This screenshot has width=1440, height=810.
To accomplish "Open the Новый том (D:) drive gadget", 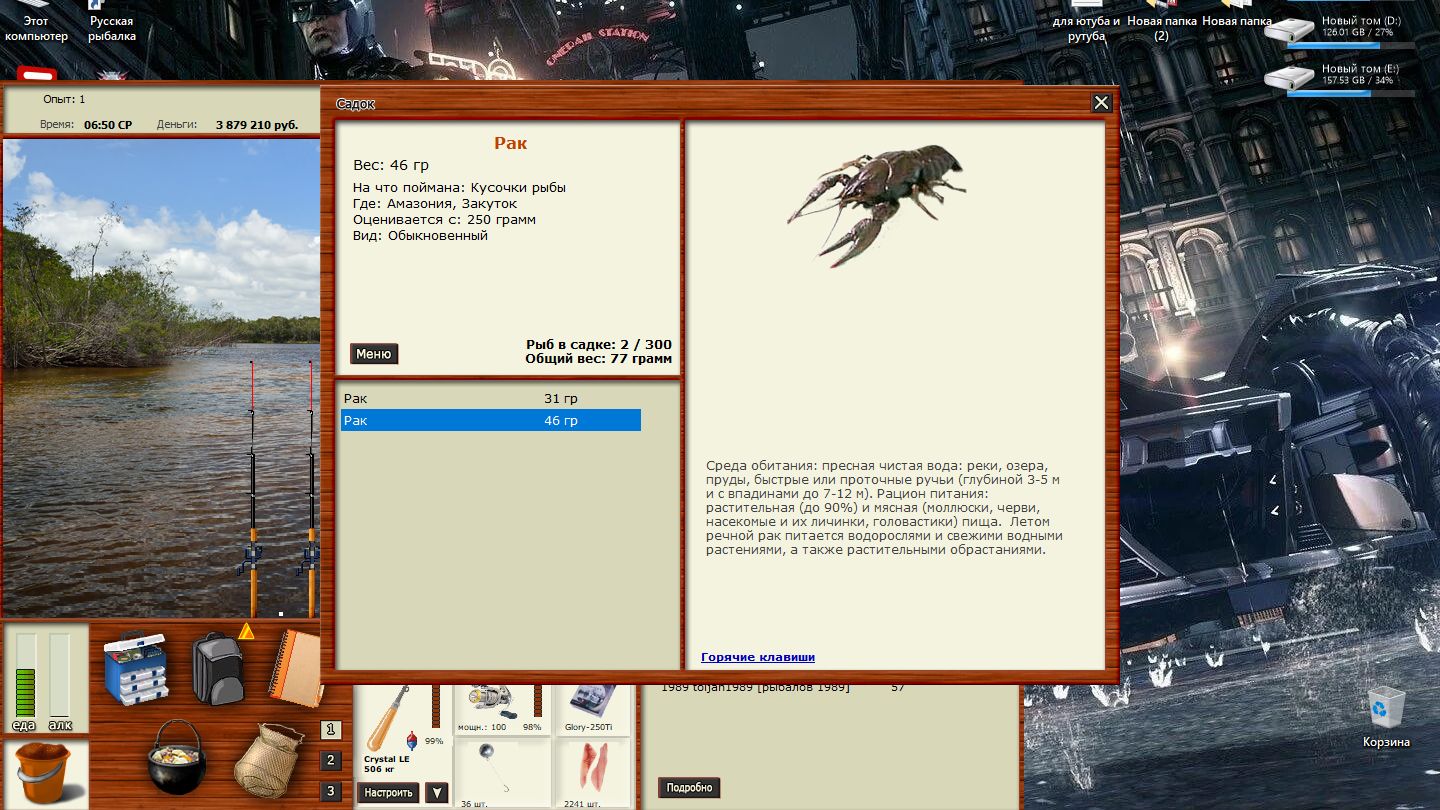I will (1340, 30).
